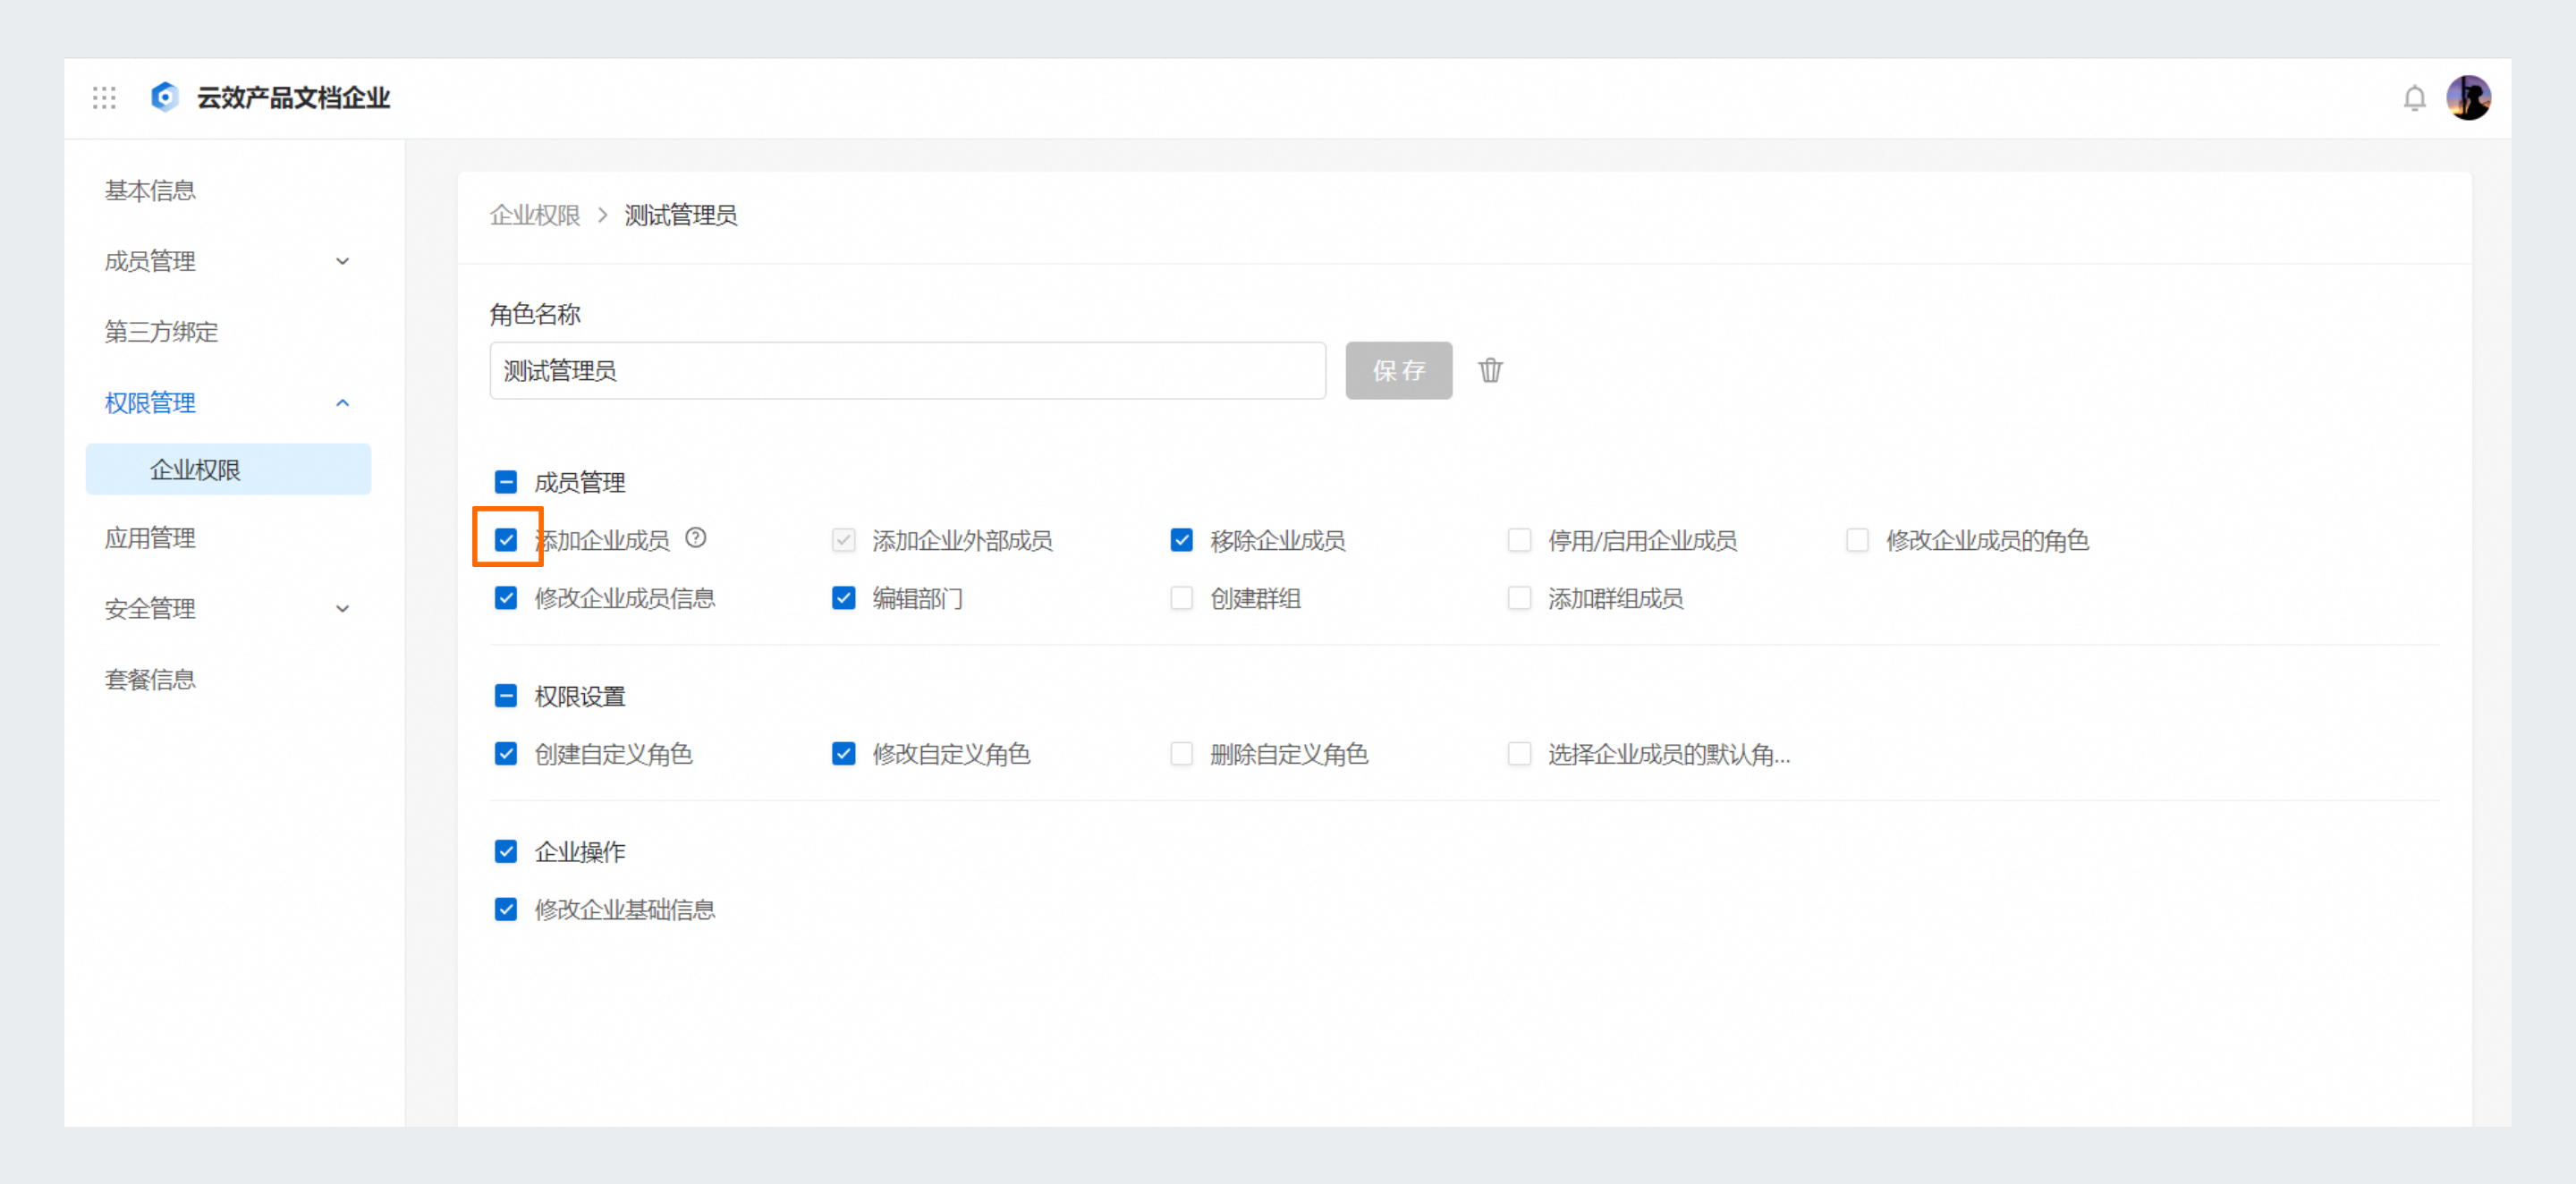Uncheck 创建自定义角色 checkbox
The width and height of the screenshot is (2576, 1184).
point(506,753)
